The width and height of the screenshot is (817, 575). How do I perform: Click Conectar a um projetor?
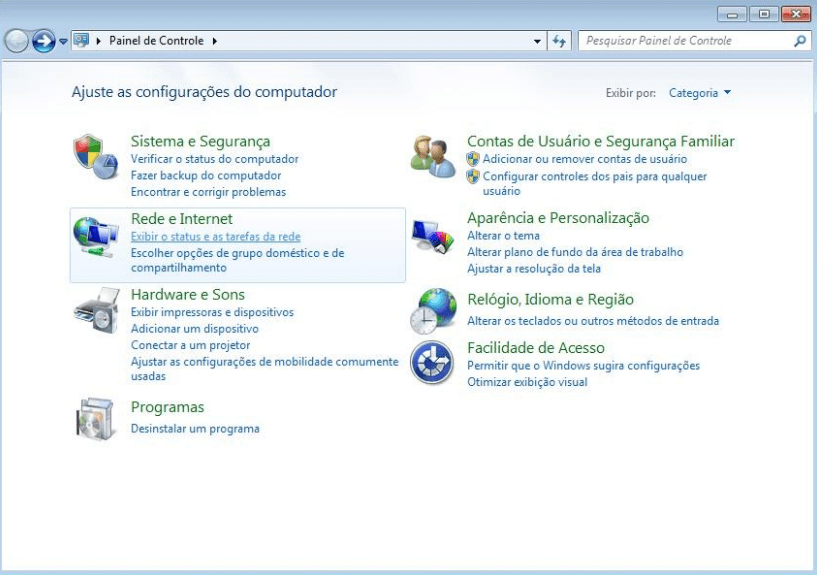click(191, 345)
